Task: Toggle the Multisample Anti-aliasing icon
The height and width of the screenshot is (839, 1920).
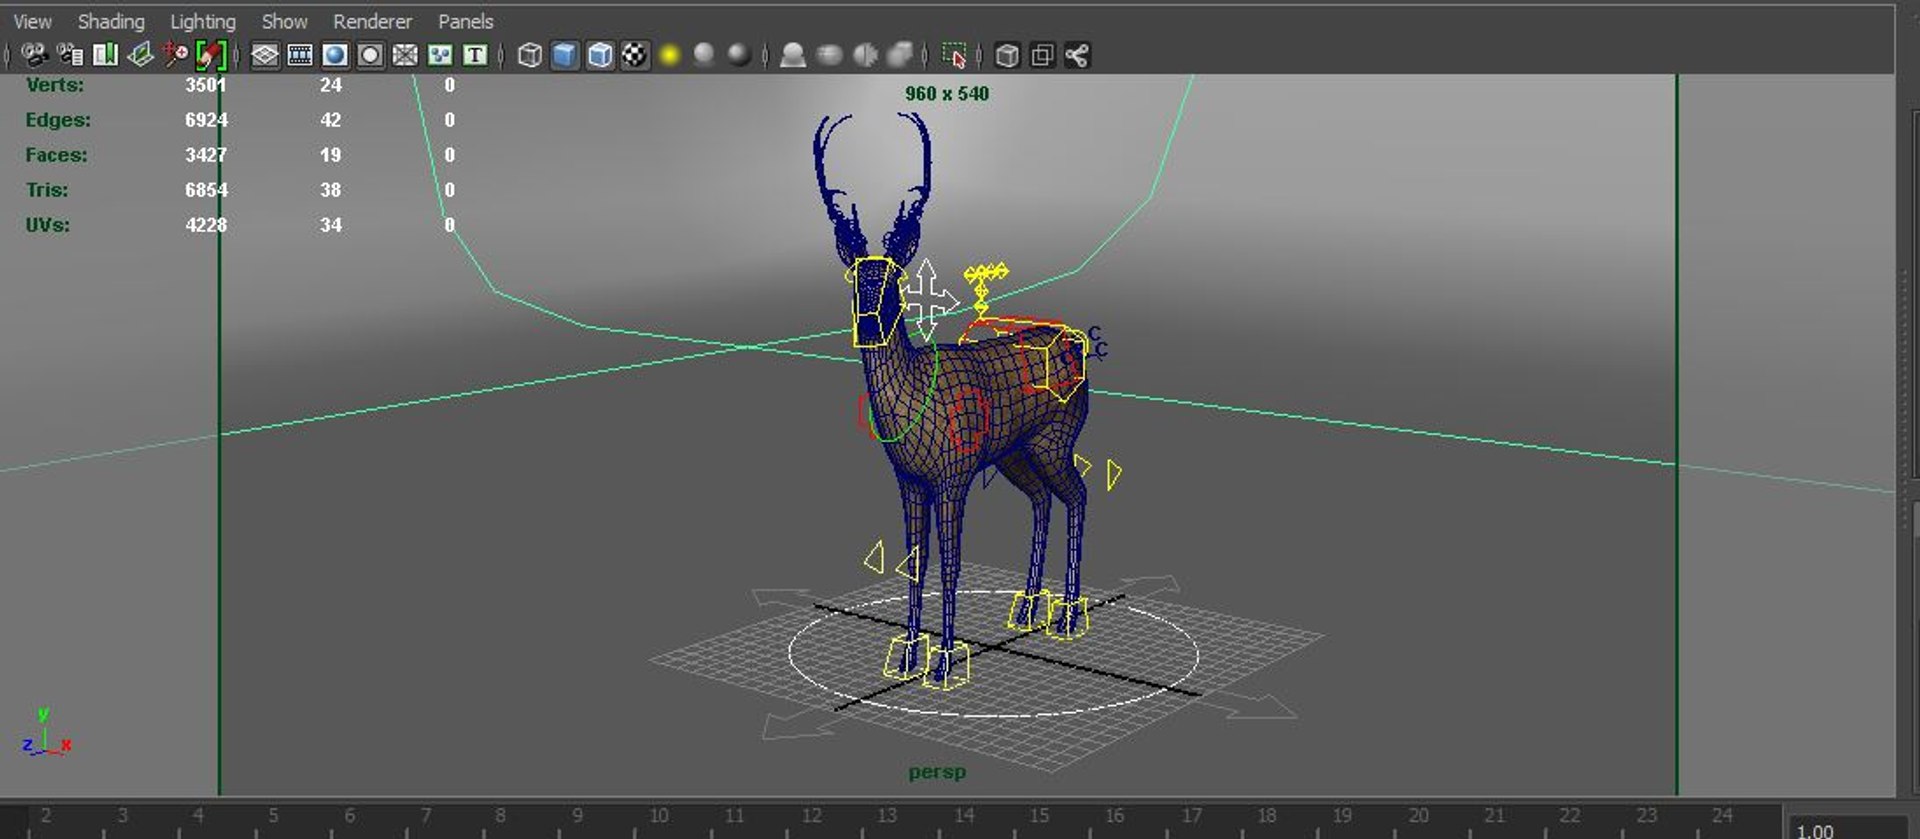Action: [865, 55]
